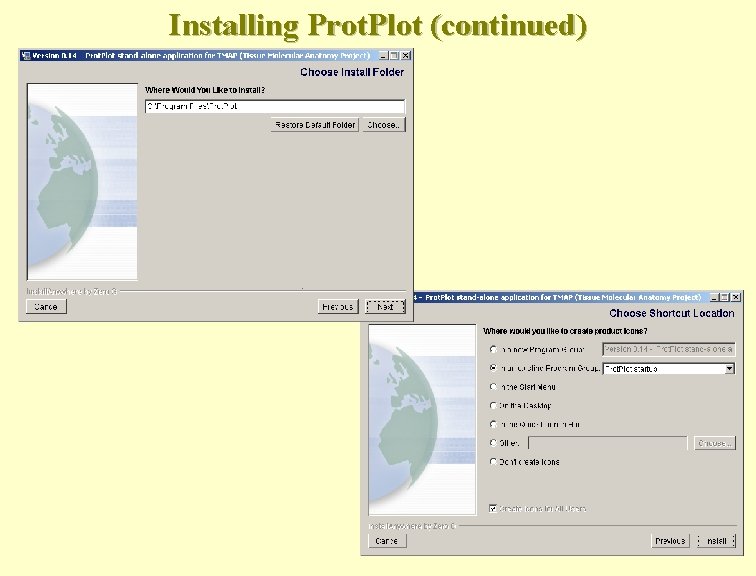Screen dimensions: 756x576
Task: Click Previous in the Install Folder dialog
Action: coord(338,307)
